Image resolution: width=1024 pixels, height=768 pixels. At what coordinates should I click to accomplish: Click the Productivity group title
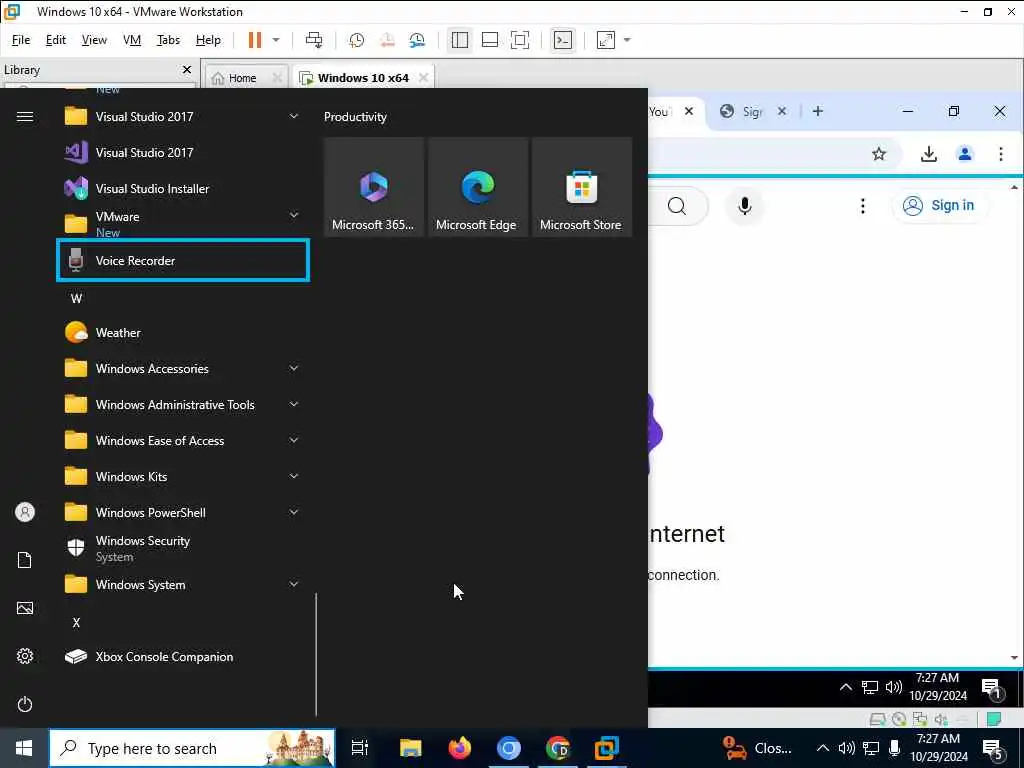(355, 117)
